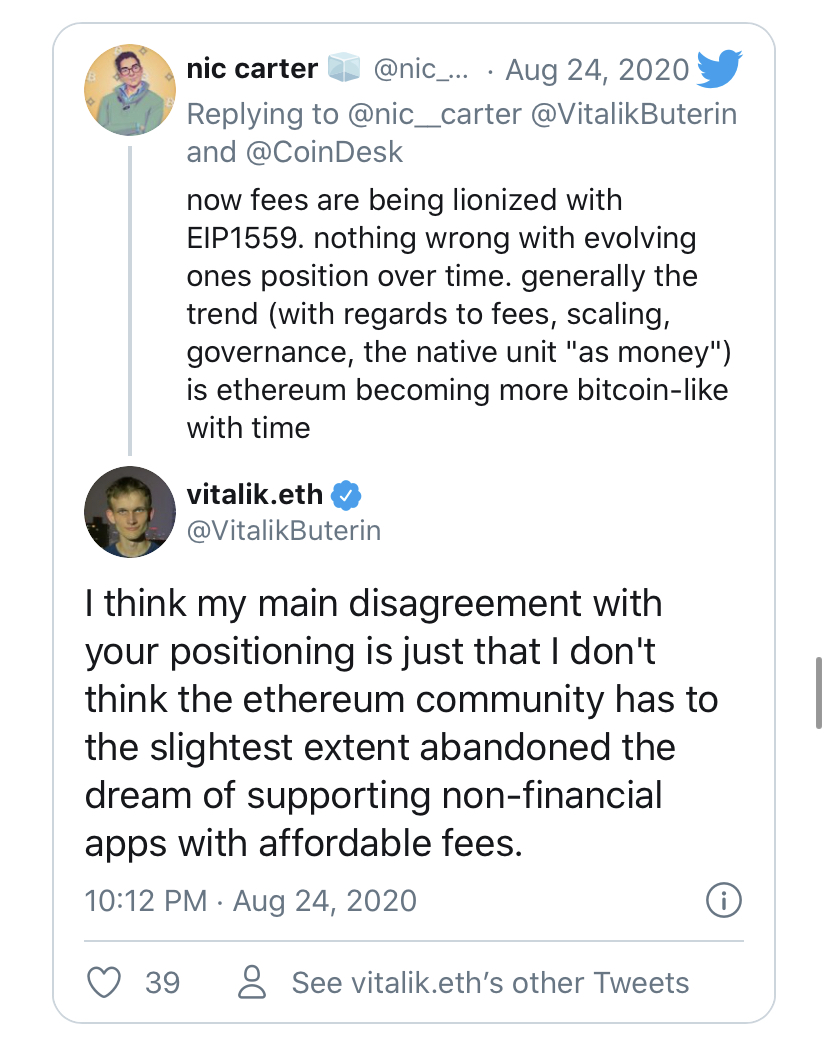The width and height of the screenshot is (828, 1060).
Task: Open the info icon beside the timestamp
Action: tap(723, 900)
